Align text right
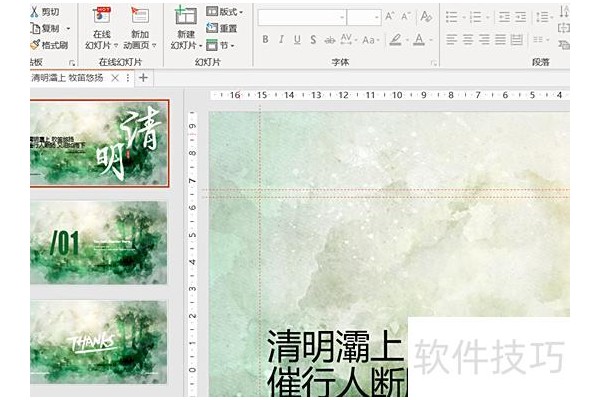This screenshot has height=400, width=600. pos(484,39)
